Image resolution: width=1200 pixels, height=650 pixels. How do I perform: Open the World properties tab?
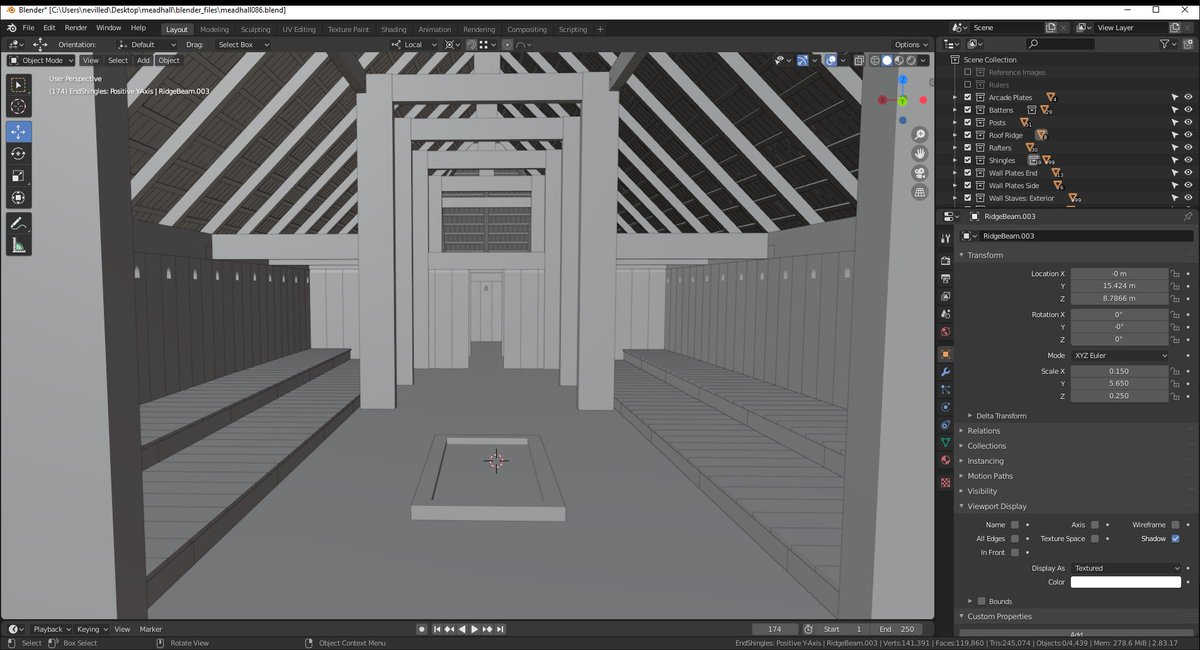tap(946, 331)
